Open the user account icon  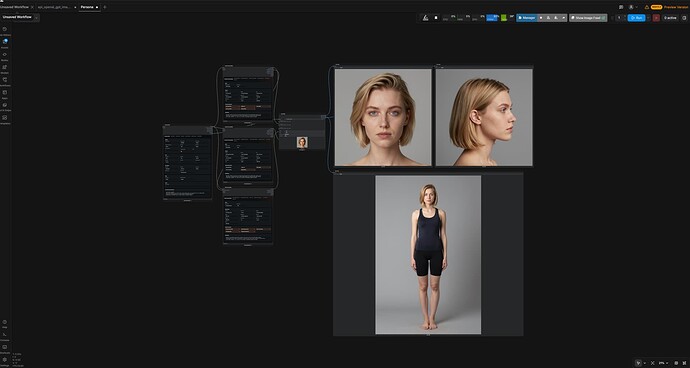(x=631, y=7)
